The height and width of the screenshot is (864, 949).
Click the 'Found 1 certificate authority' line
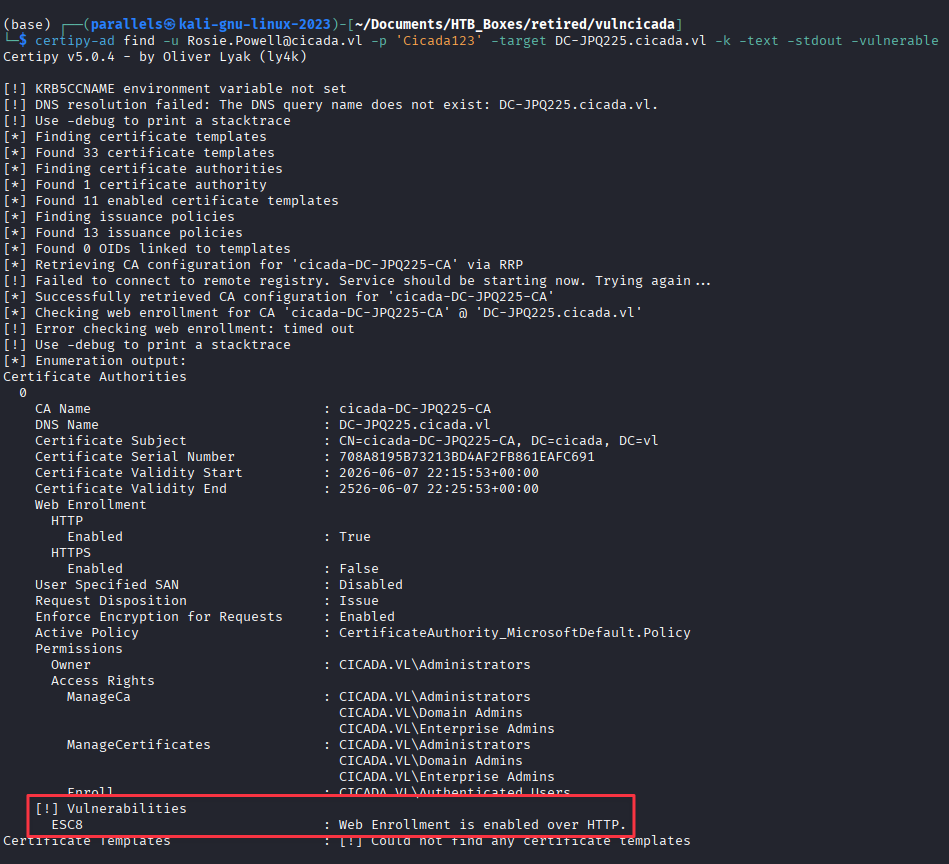click(135, 185)
